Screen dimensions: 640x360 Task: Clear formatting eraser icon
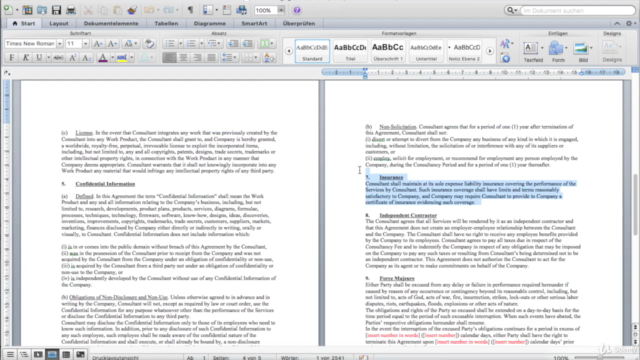point(149,44)
